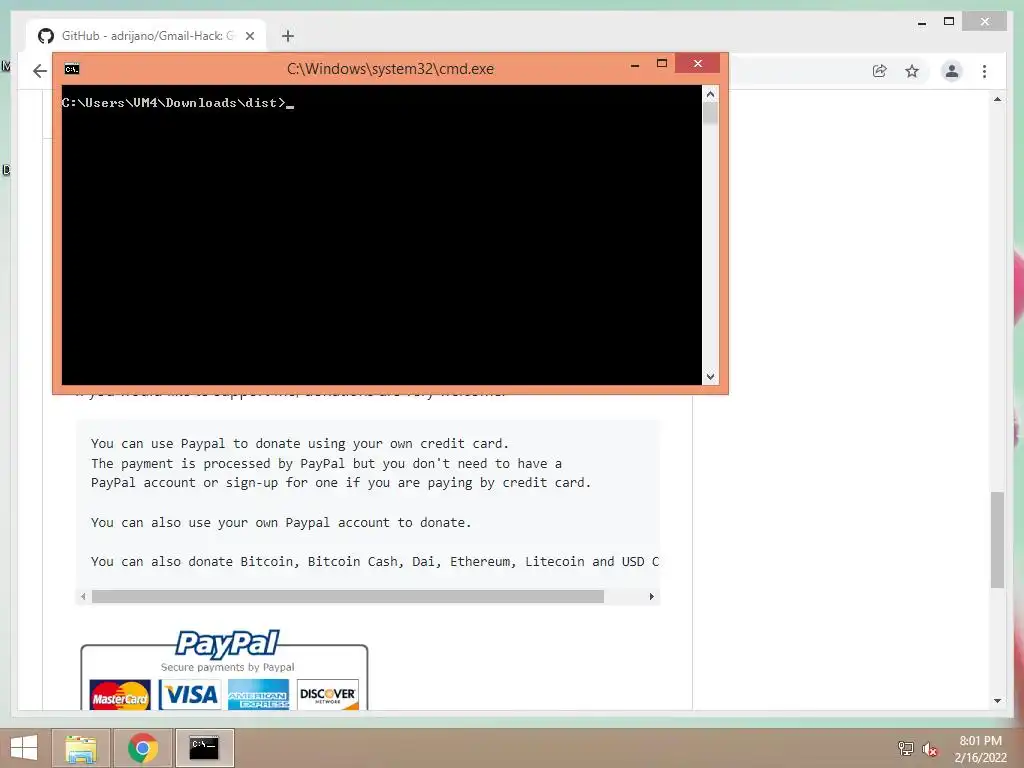Close the cmd.exe window
1024x768 pixels.
(x=697, y=63)
